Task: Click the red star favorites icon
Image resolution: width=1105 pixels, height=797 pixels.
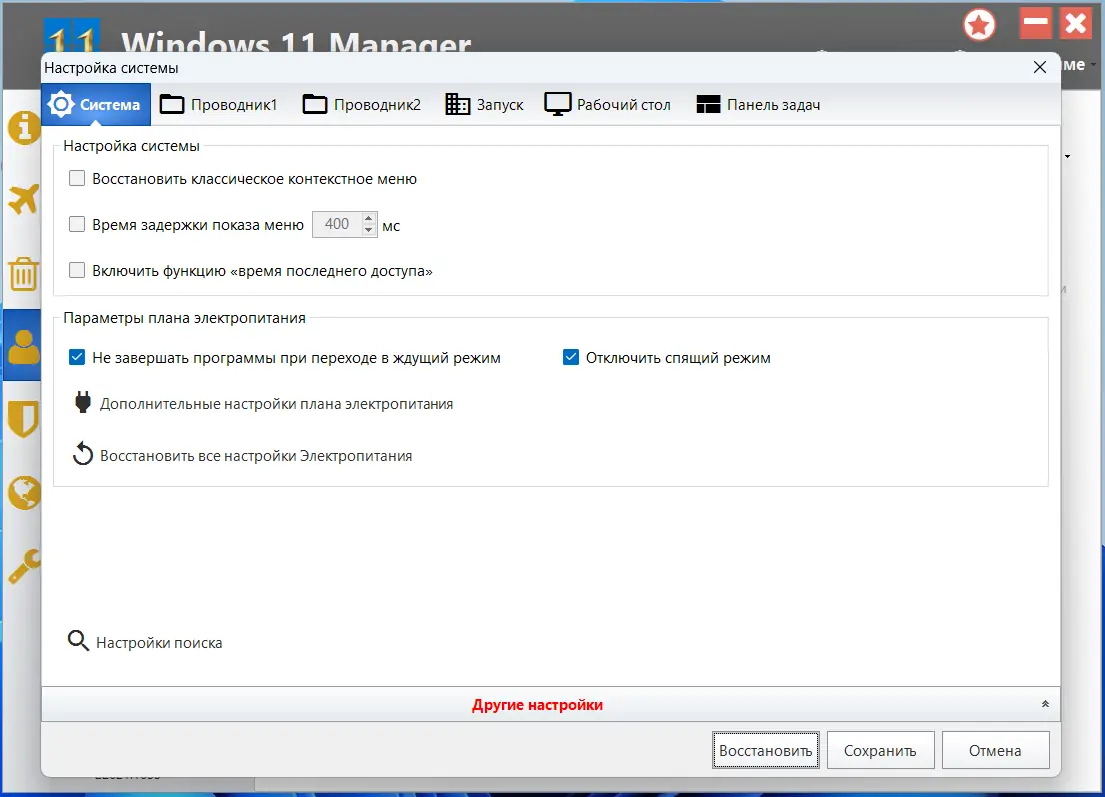Action: 979,26
